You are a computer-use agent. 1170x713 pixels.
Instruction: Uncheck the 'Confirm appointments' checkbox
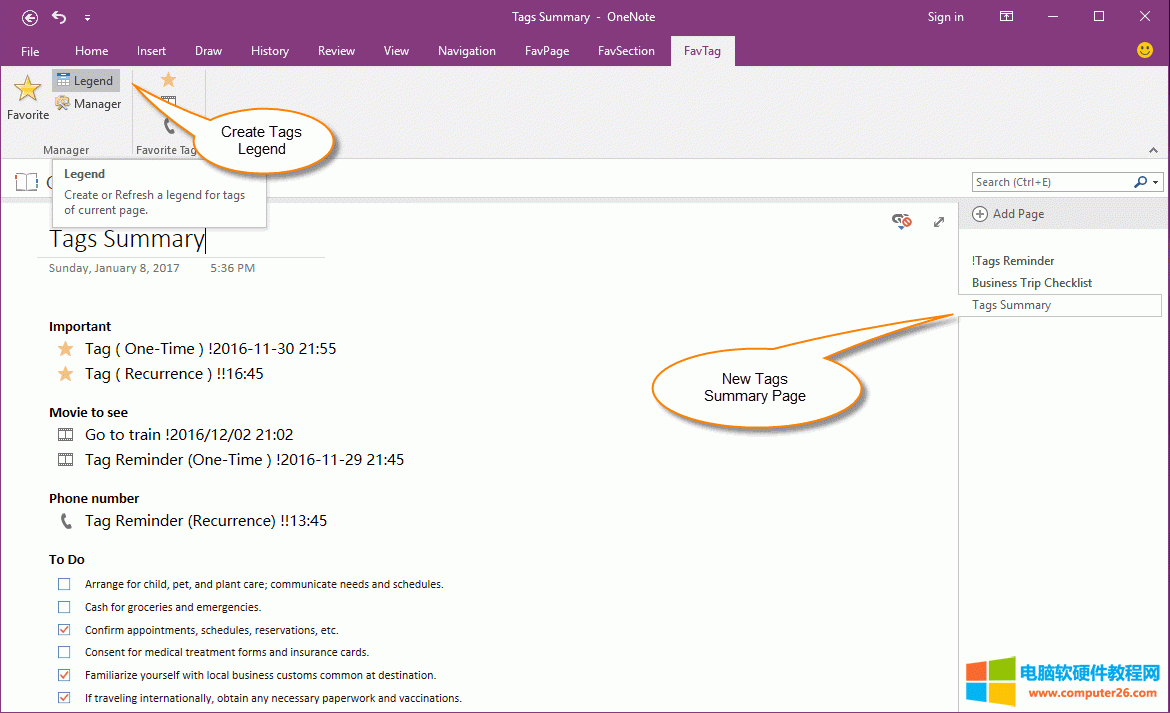[x=64, y=630]
